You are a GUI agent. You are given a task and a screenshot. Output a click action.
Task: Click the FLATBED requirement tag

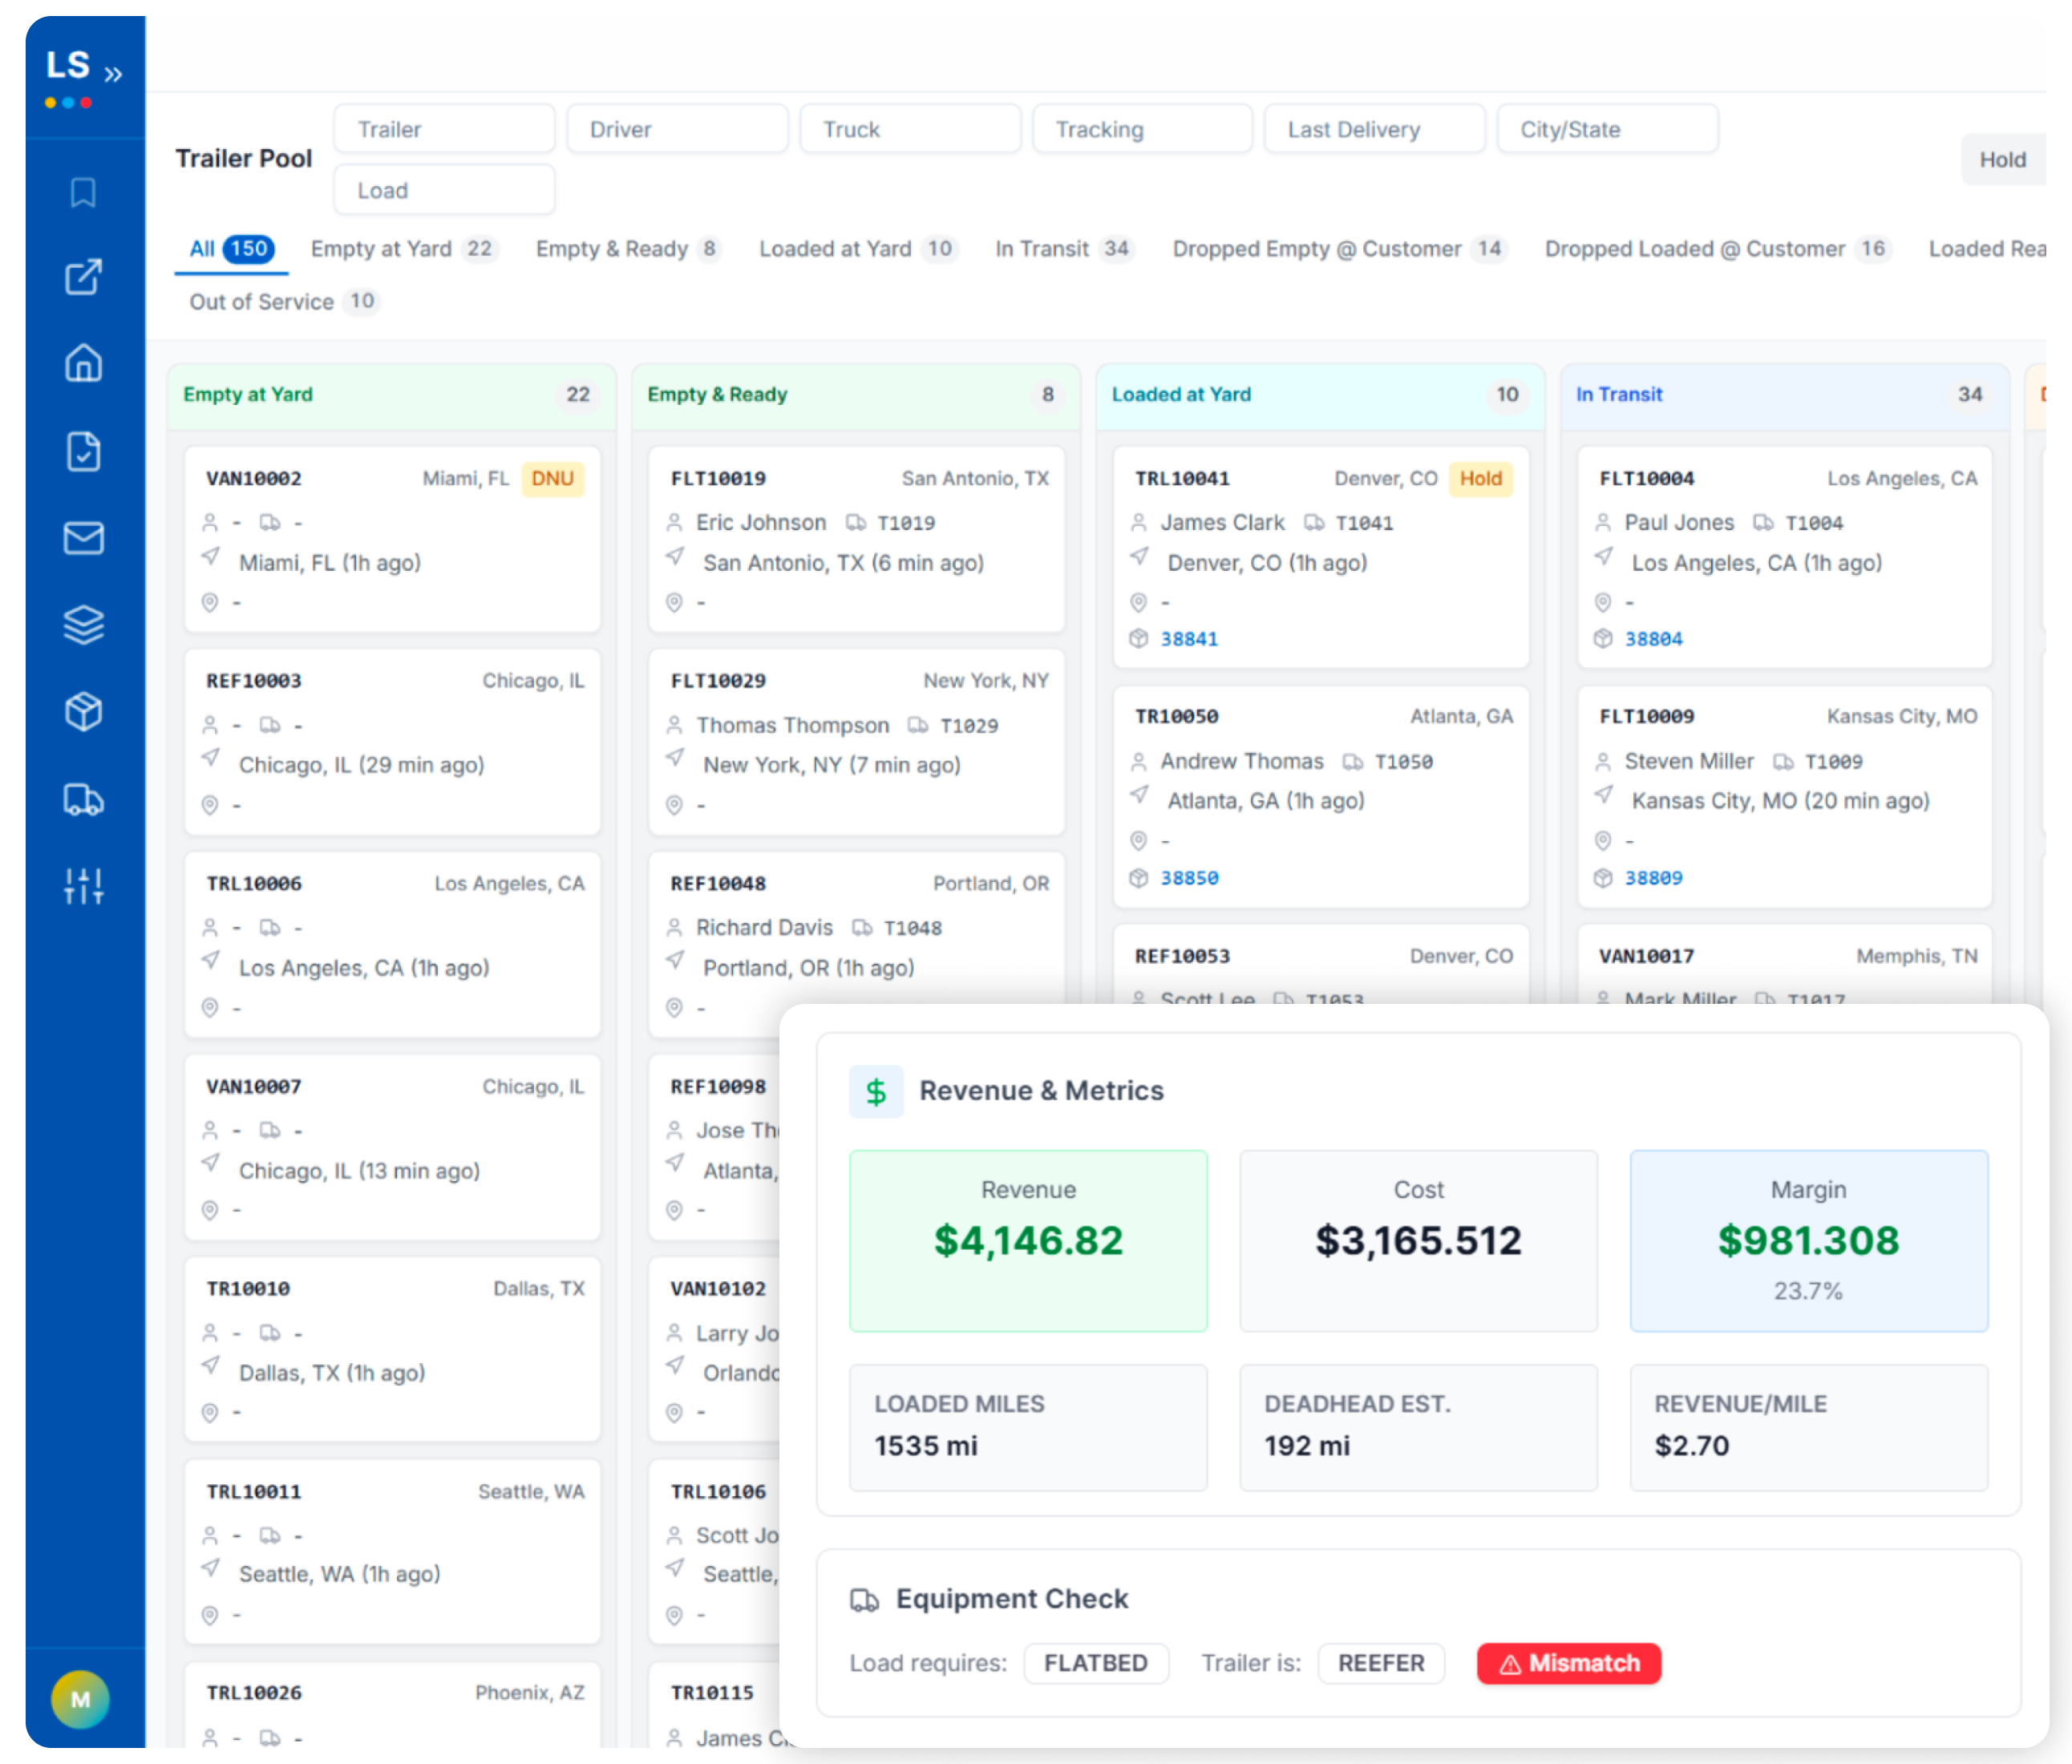(x=1096, y=1663)
